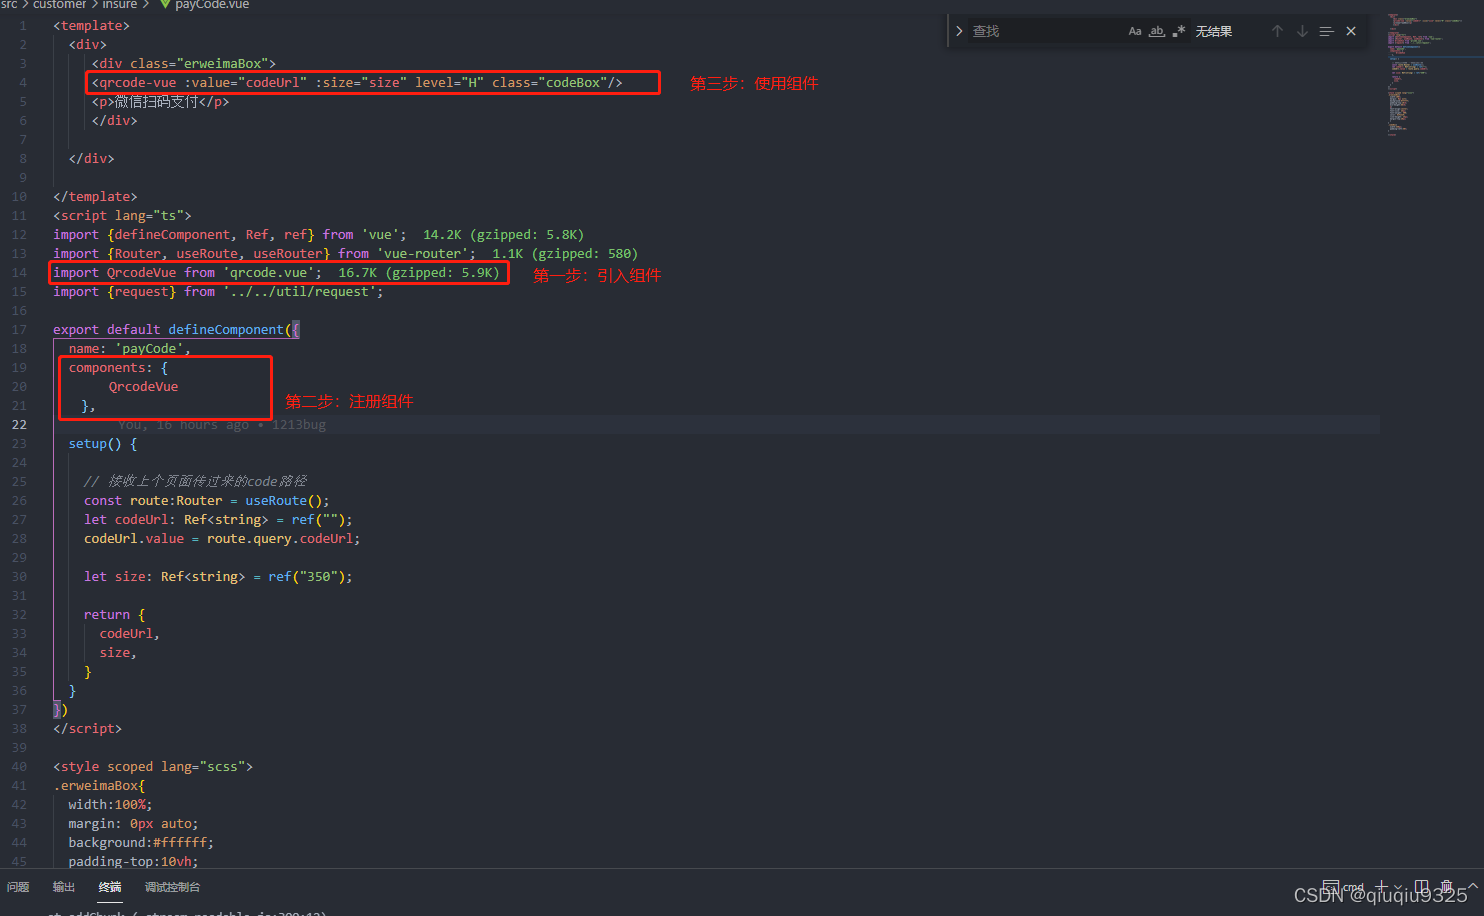This screenshot has height=916, width=1484.
Task: Click '.erweimaBox{' selector on line 41
Action: point(99,785)
